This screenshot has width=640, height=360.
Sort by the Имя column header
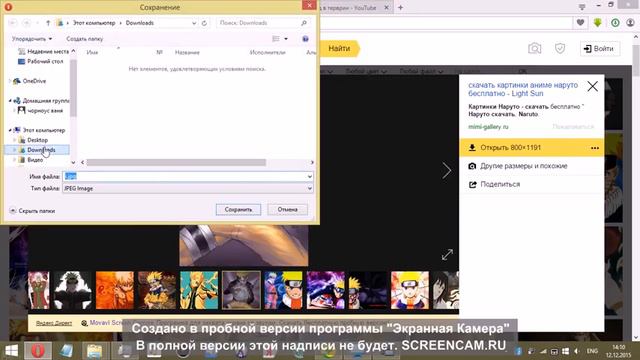click(92, 52)
